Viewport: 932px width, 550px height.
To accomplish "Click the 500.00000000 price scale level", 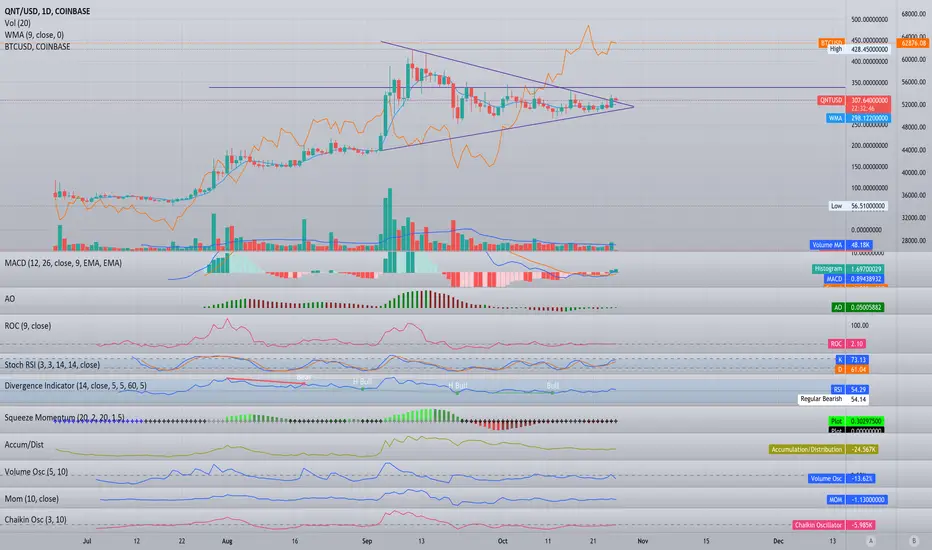I will coord(870,19).
